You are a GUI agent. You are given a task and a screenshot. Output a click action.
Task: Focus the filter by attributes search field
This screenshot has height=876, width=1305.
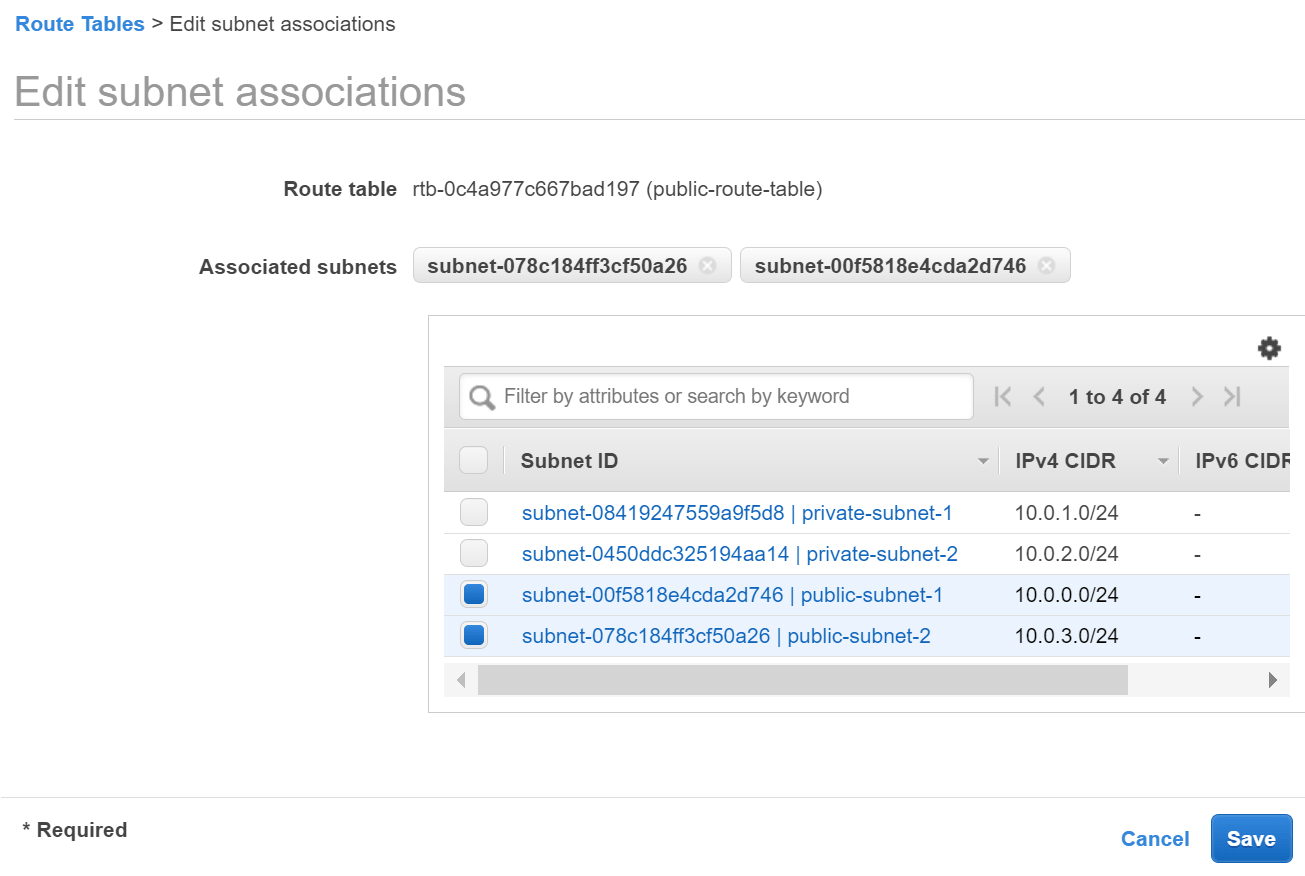tap(716, 397)
